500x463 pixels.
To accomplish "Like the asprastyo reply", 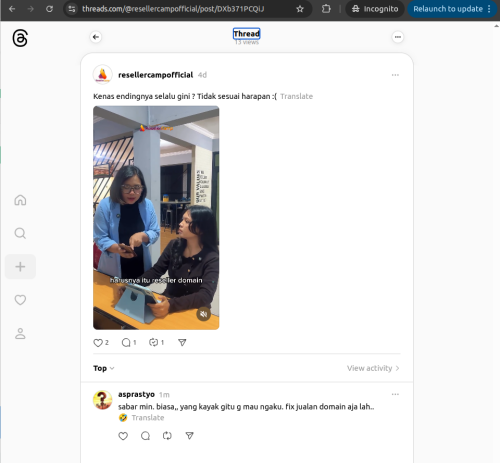I will (123, 436).
